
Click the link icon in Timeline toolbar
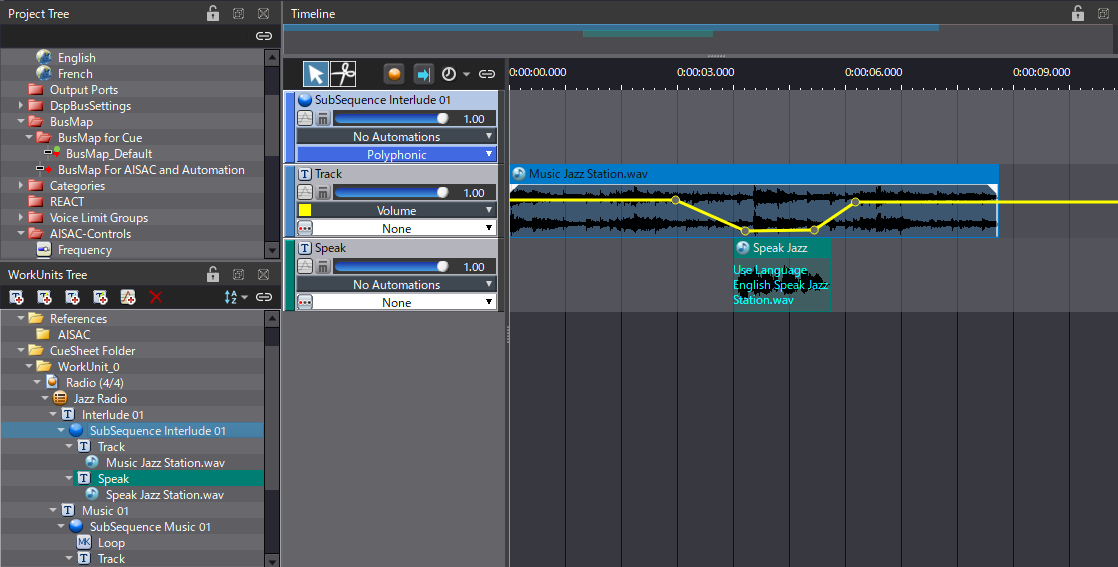[487, 74]
